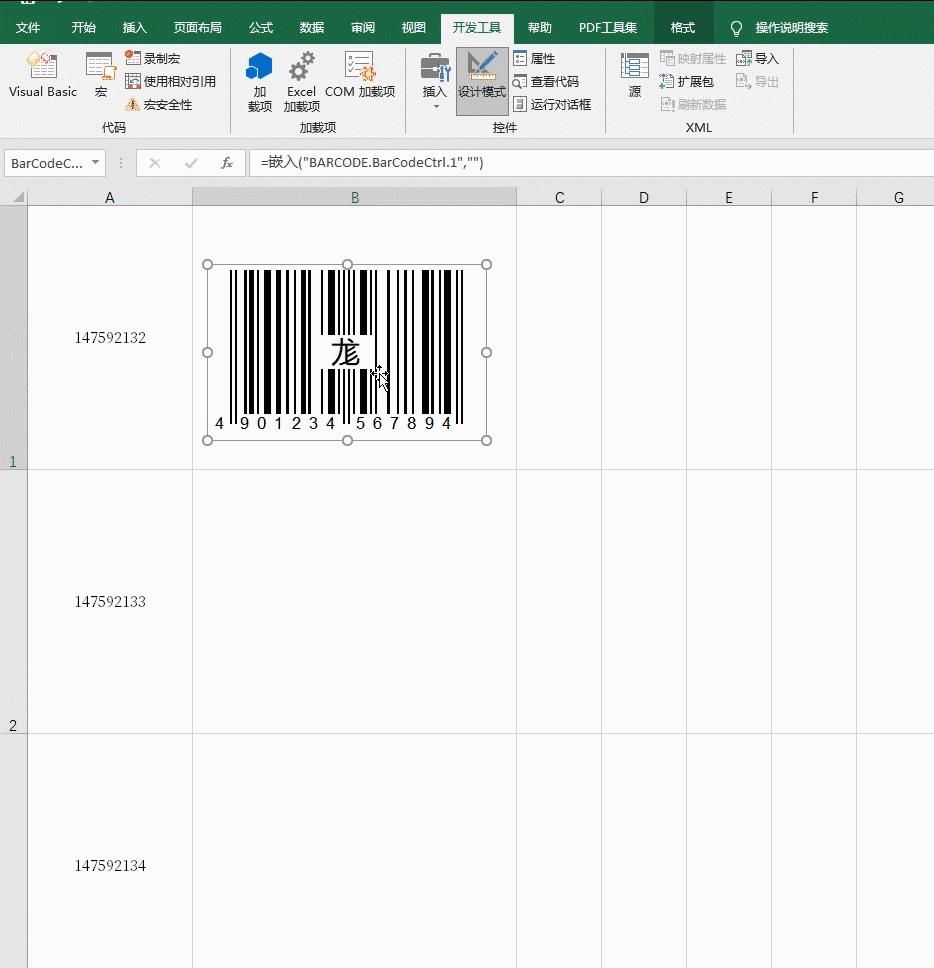Select column G header

pos(895,198)
